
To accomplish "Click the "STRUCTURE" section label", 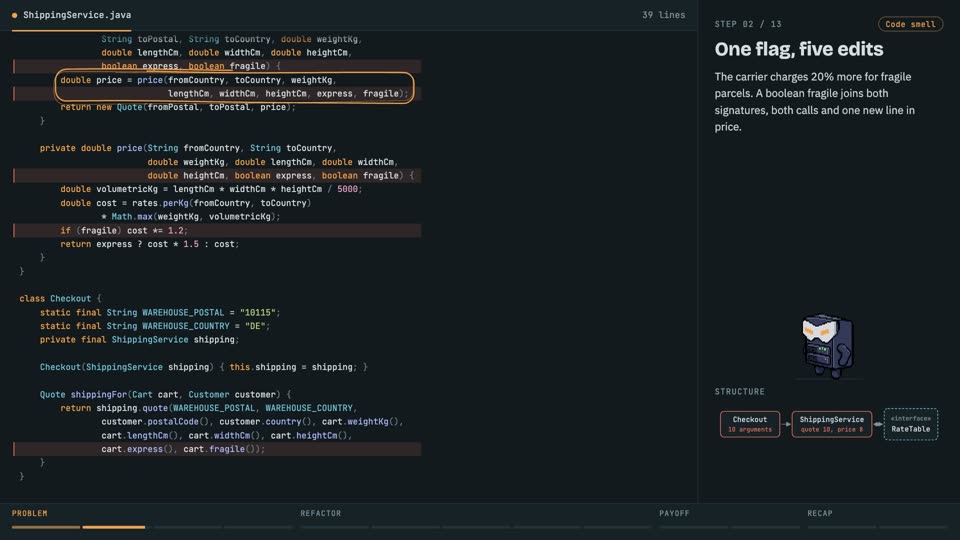I will tap(740, 391).
